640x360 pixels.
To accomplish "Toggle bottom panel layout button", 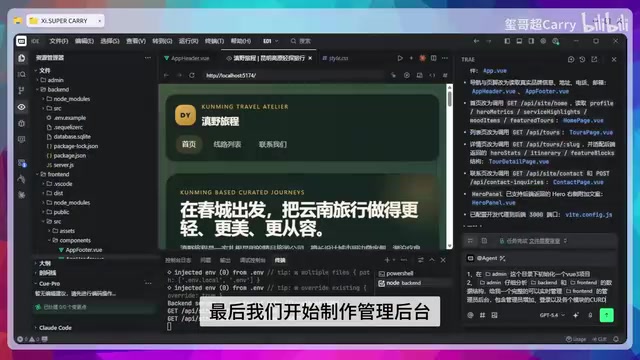I will [519, 41].
